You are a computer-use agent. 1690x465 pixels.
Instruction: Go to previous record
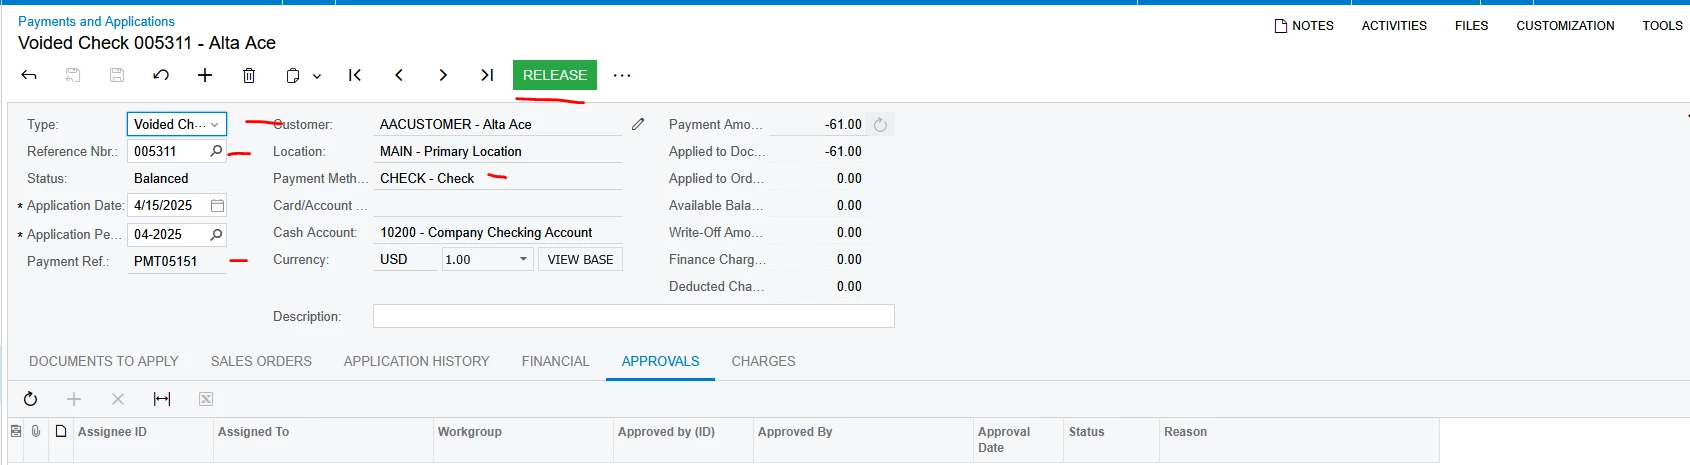399,75
